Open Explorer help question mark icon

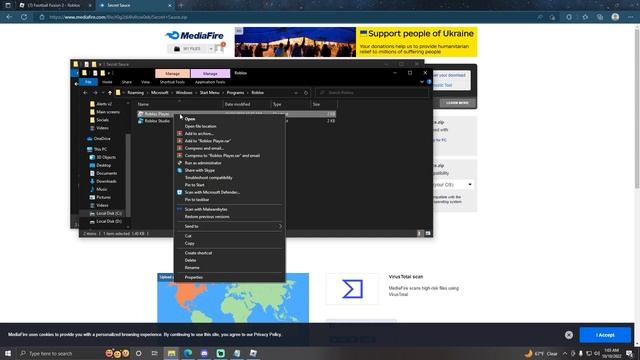coord(429,82)
